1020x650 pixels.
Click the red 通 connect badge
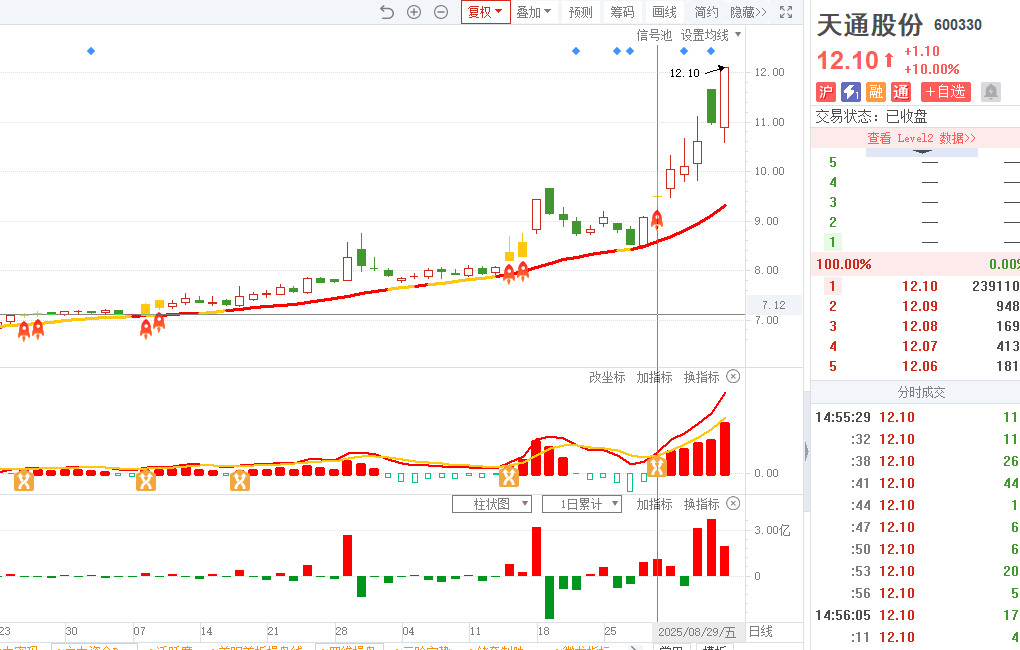(901, 92)
